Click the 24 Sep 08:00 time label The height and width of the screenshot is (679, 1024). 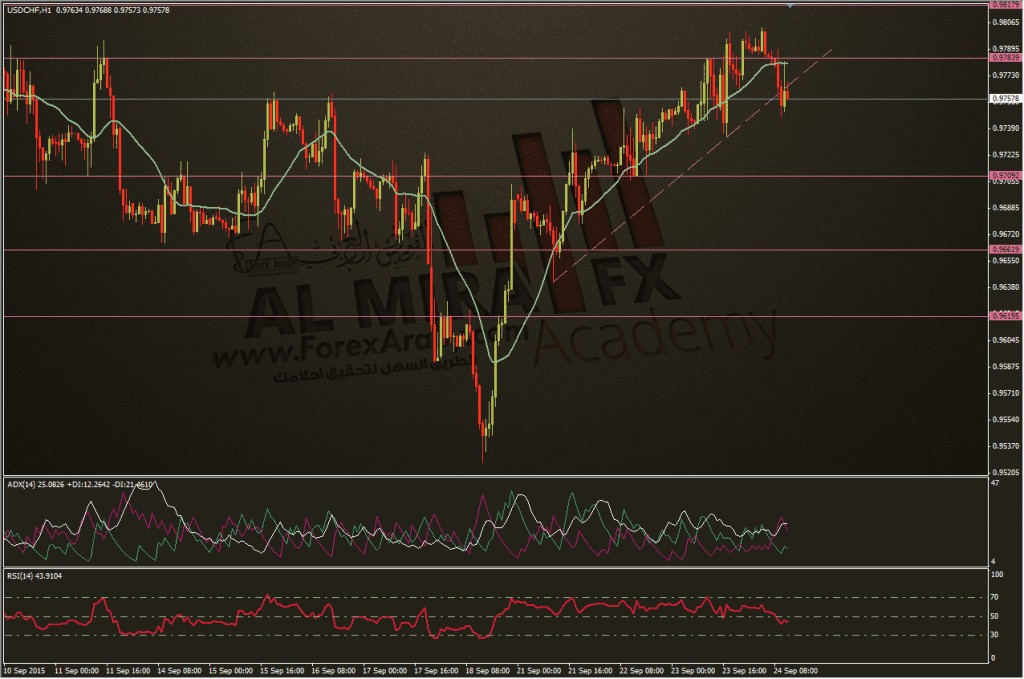(795, 671)
